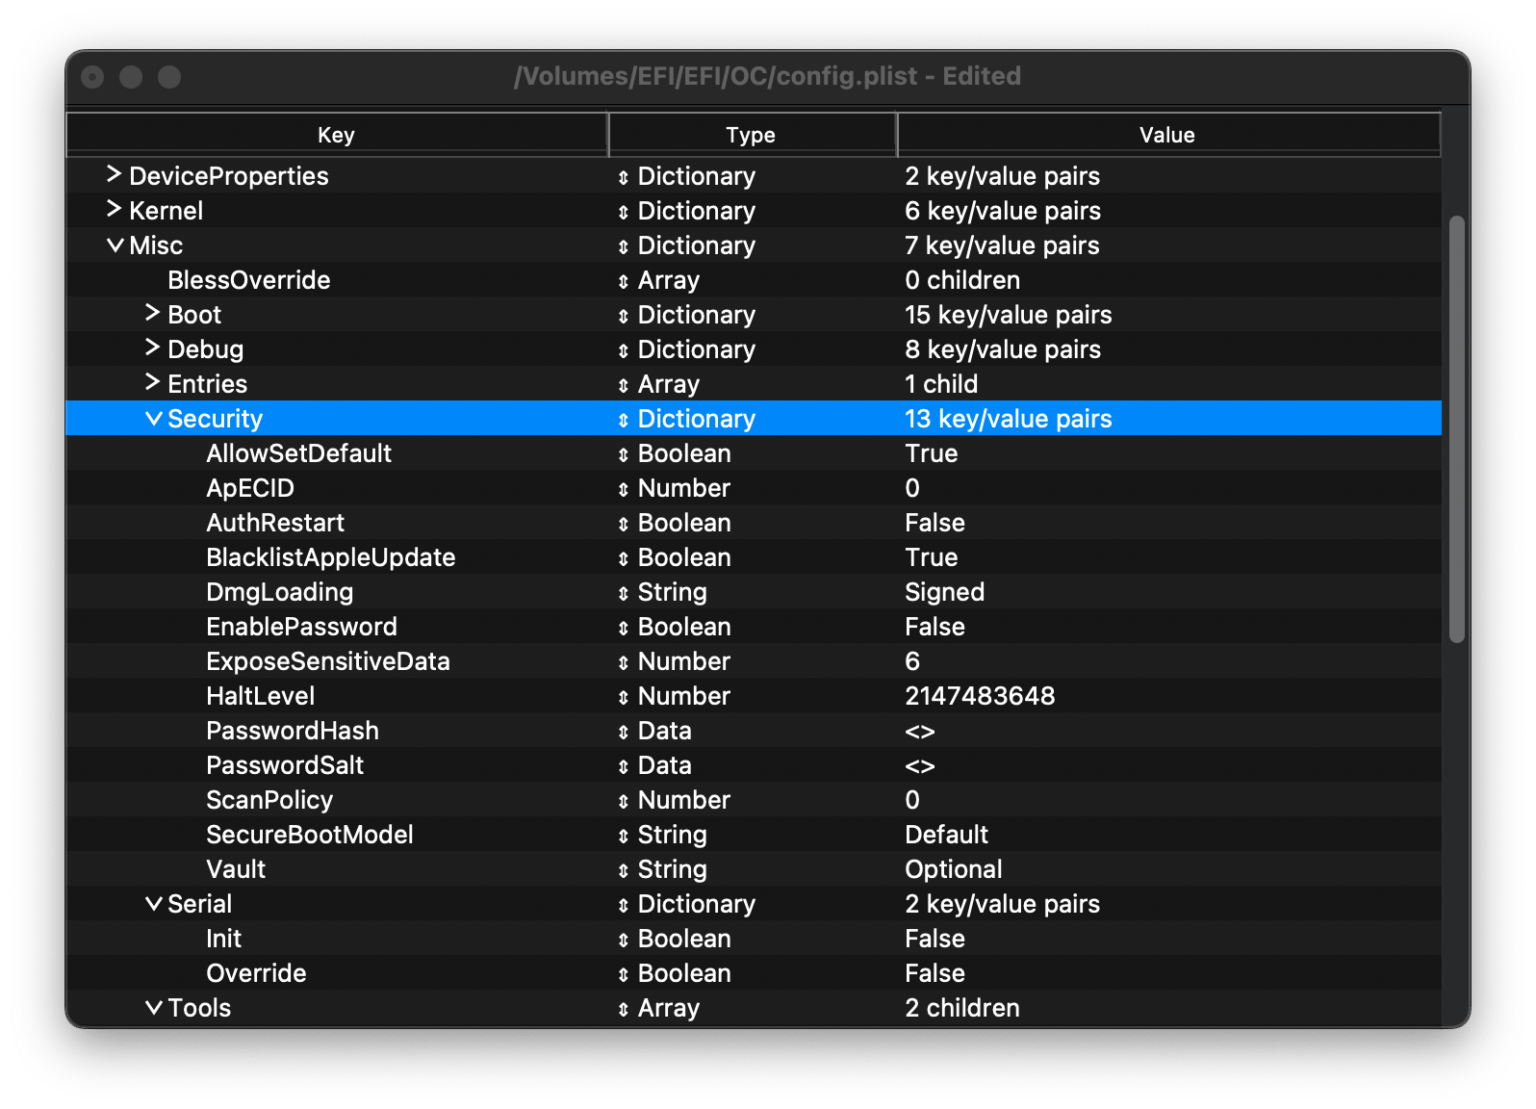
Task: Collapse the Security dictionary
Action: pos(153,419)
